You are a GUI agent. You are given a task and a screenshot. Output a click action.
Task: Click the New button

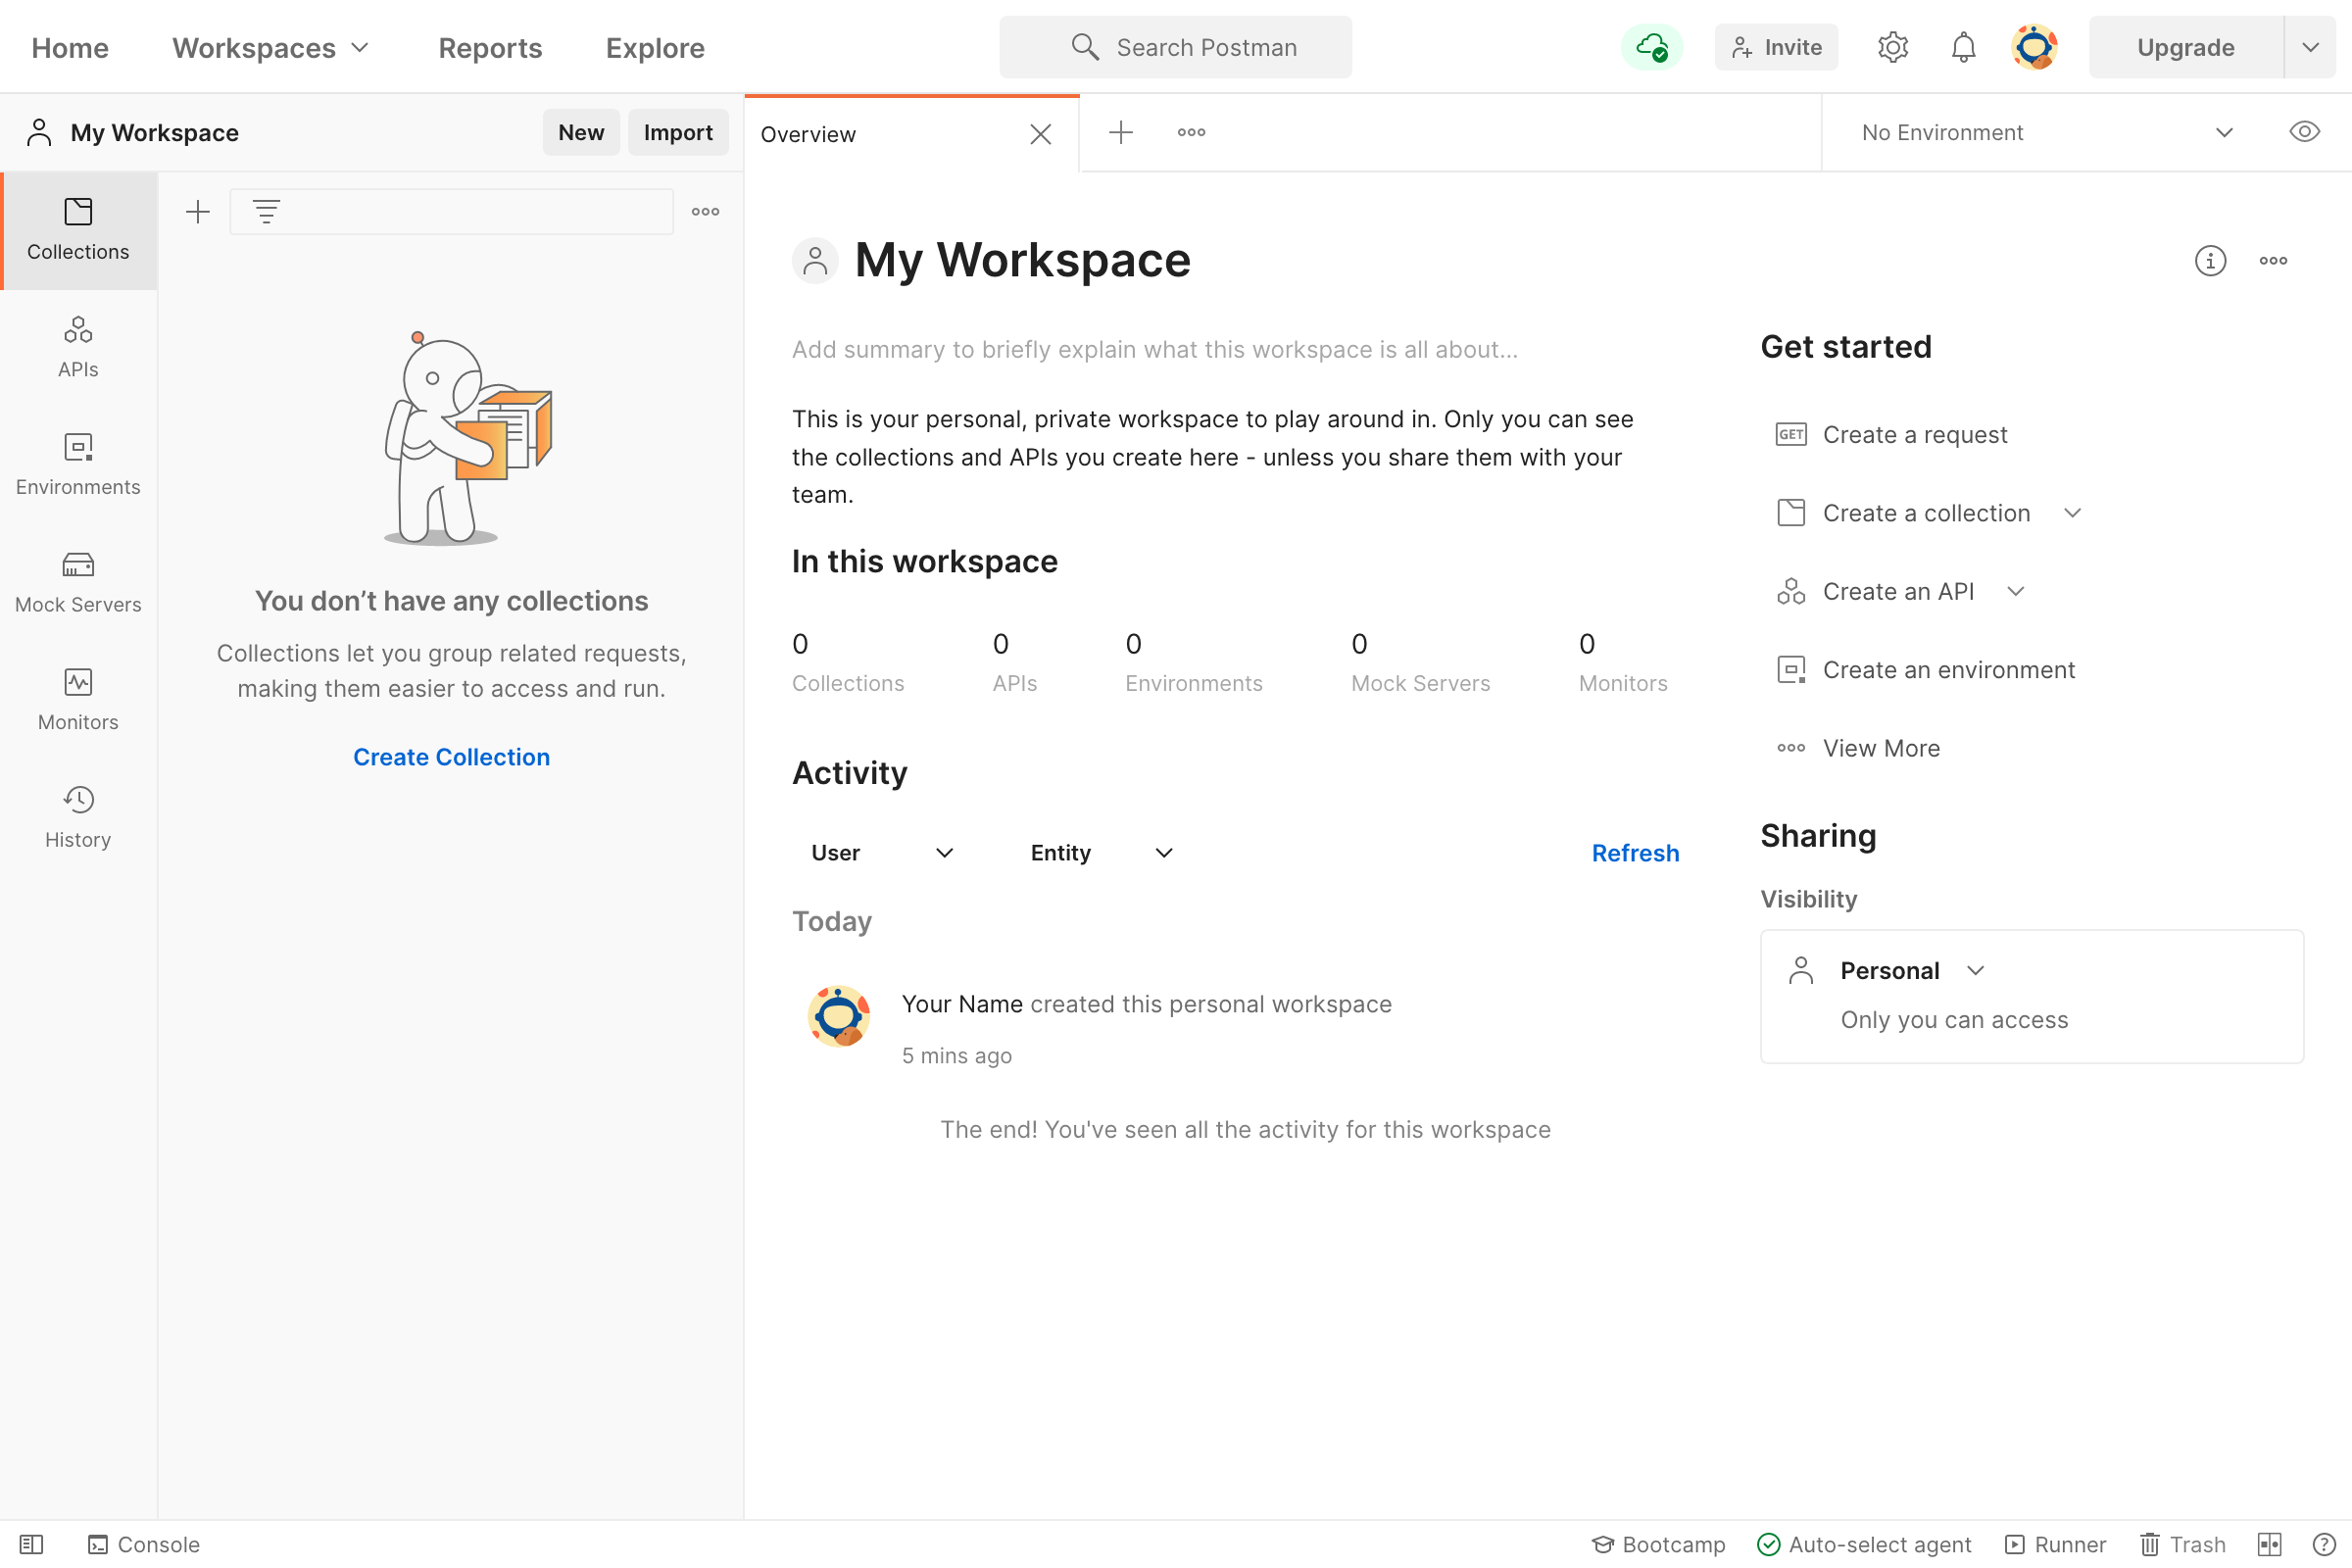pyautogui.click(x=581, y=133)
